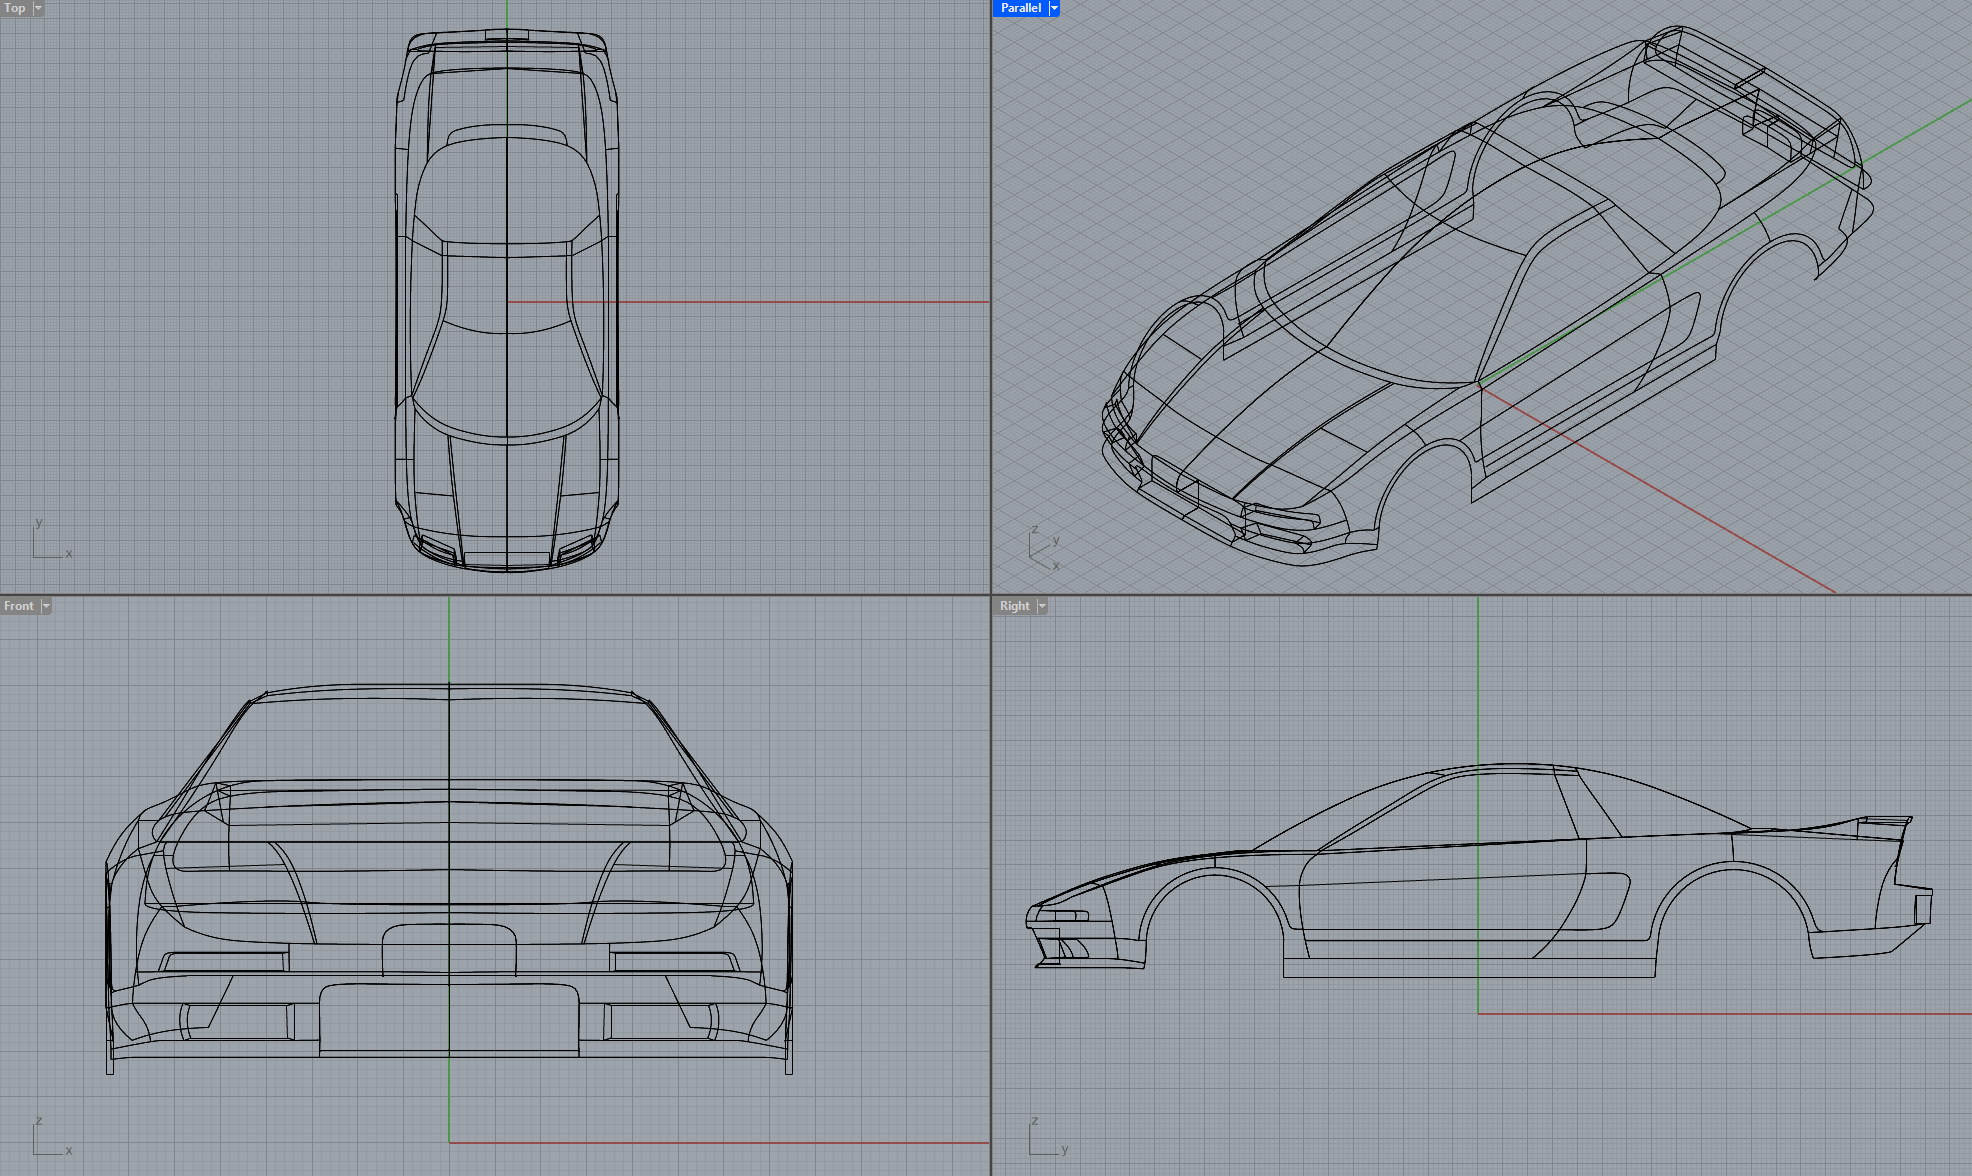The image size is (1972, 1176).
Task: Select the front wheel arch in Right viewport
Action: [1213, 873]
